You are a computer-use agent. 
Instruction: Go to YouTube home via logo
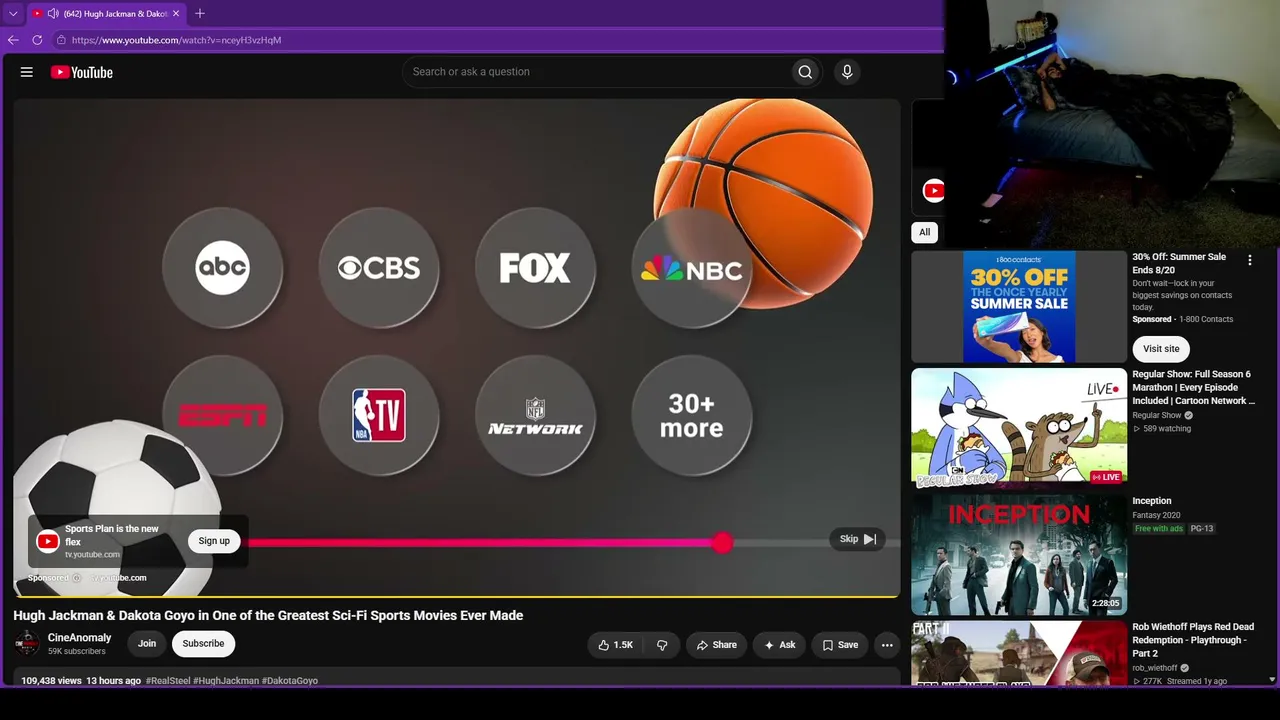pos(82,72)
